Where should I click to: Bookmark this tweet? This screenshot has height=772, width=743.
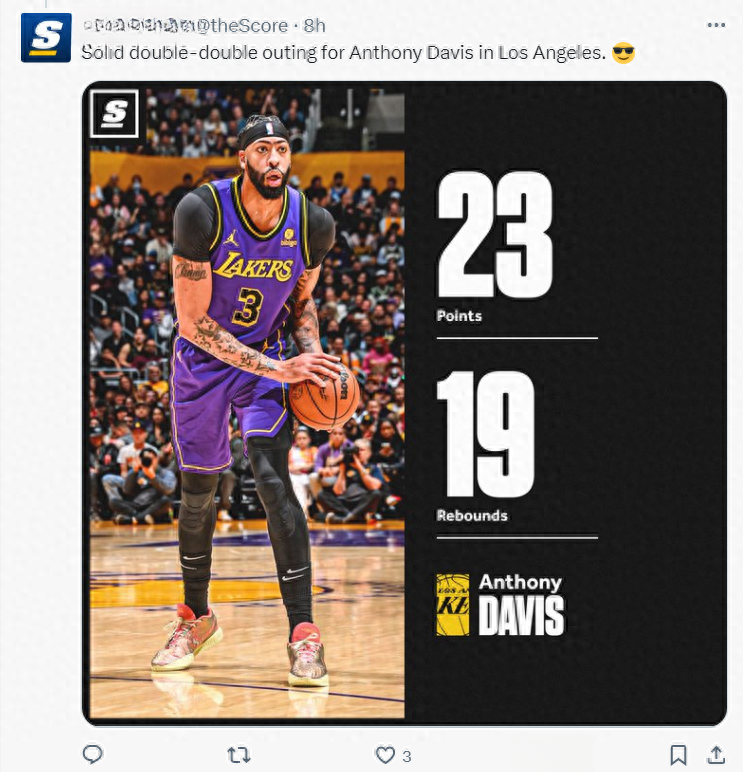pyautogui.click(x=678, y=754)
